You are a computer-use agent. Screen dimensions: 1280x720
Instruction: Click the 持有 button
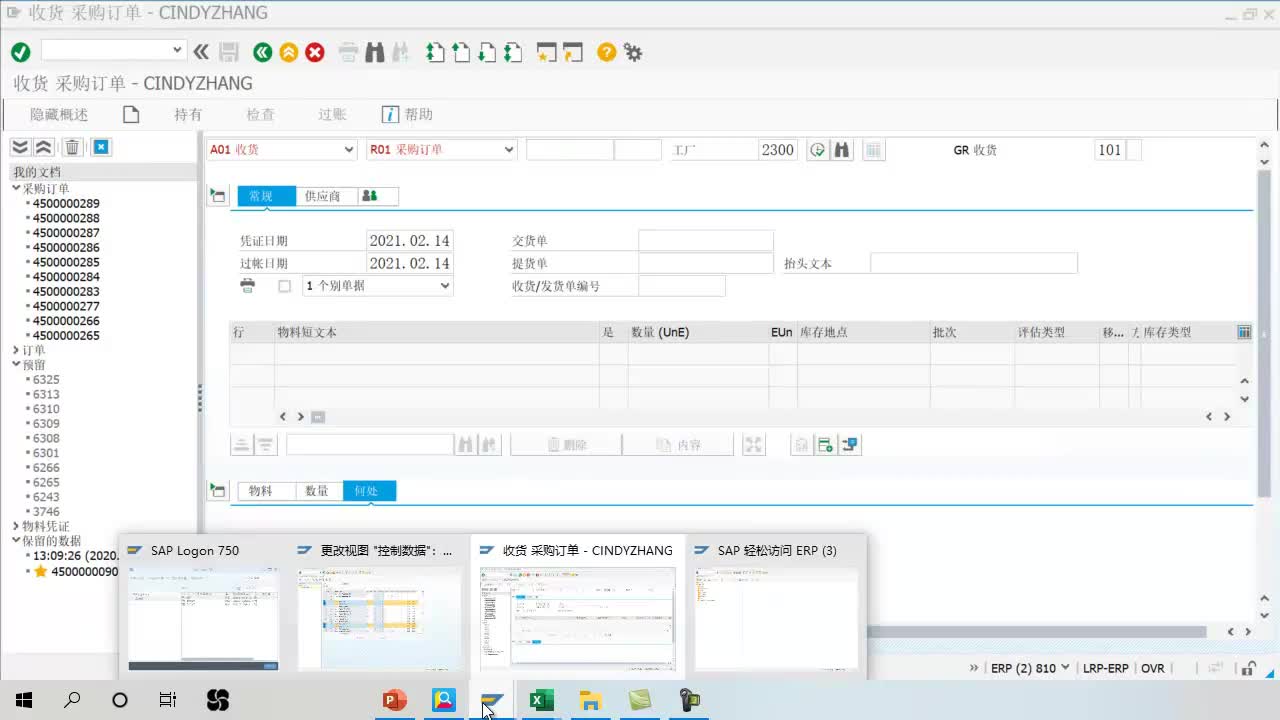[x=188, y=114]
